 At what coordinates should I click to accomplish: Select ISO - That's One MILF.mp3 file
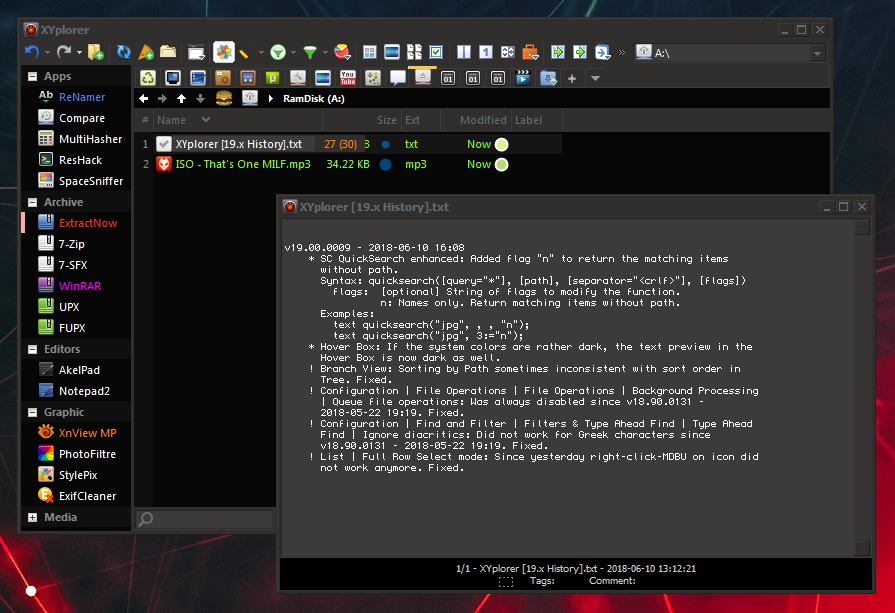243,164
